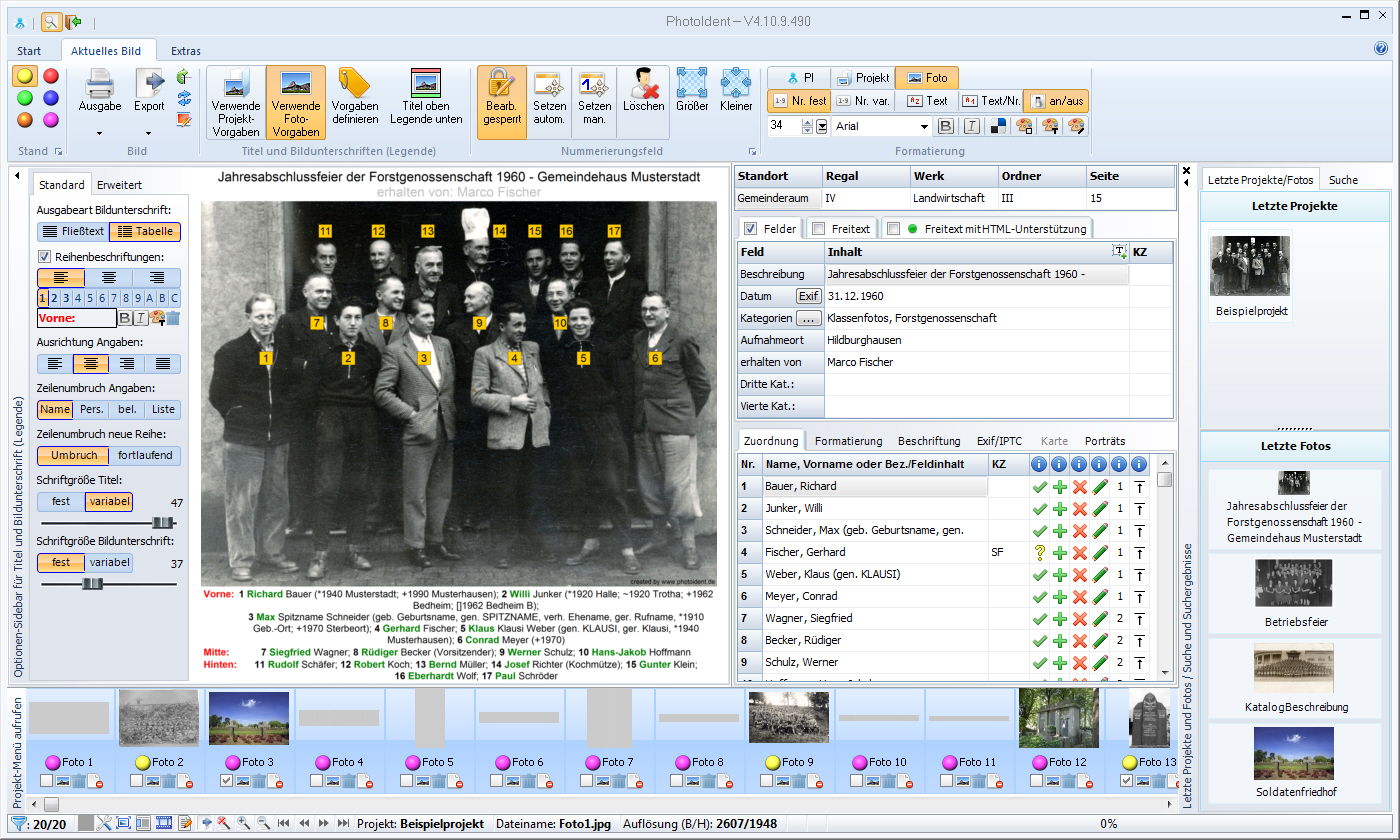The image size is (1400, 840).
Task: Open the Porträts tab
Action: click(1104, 441)
